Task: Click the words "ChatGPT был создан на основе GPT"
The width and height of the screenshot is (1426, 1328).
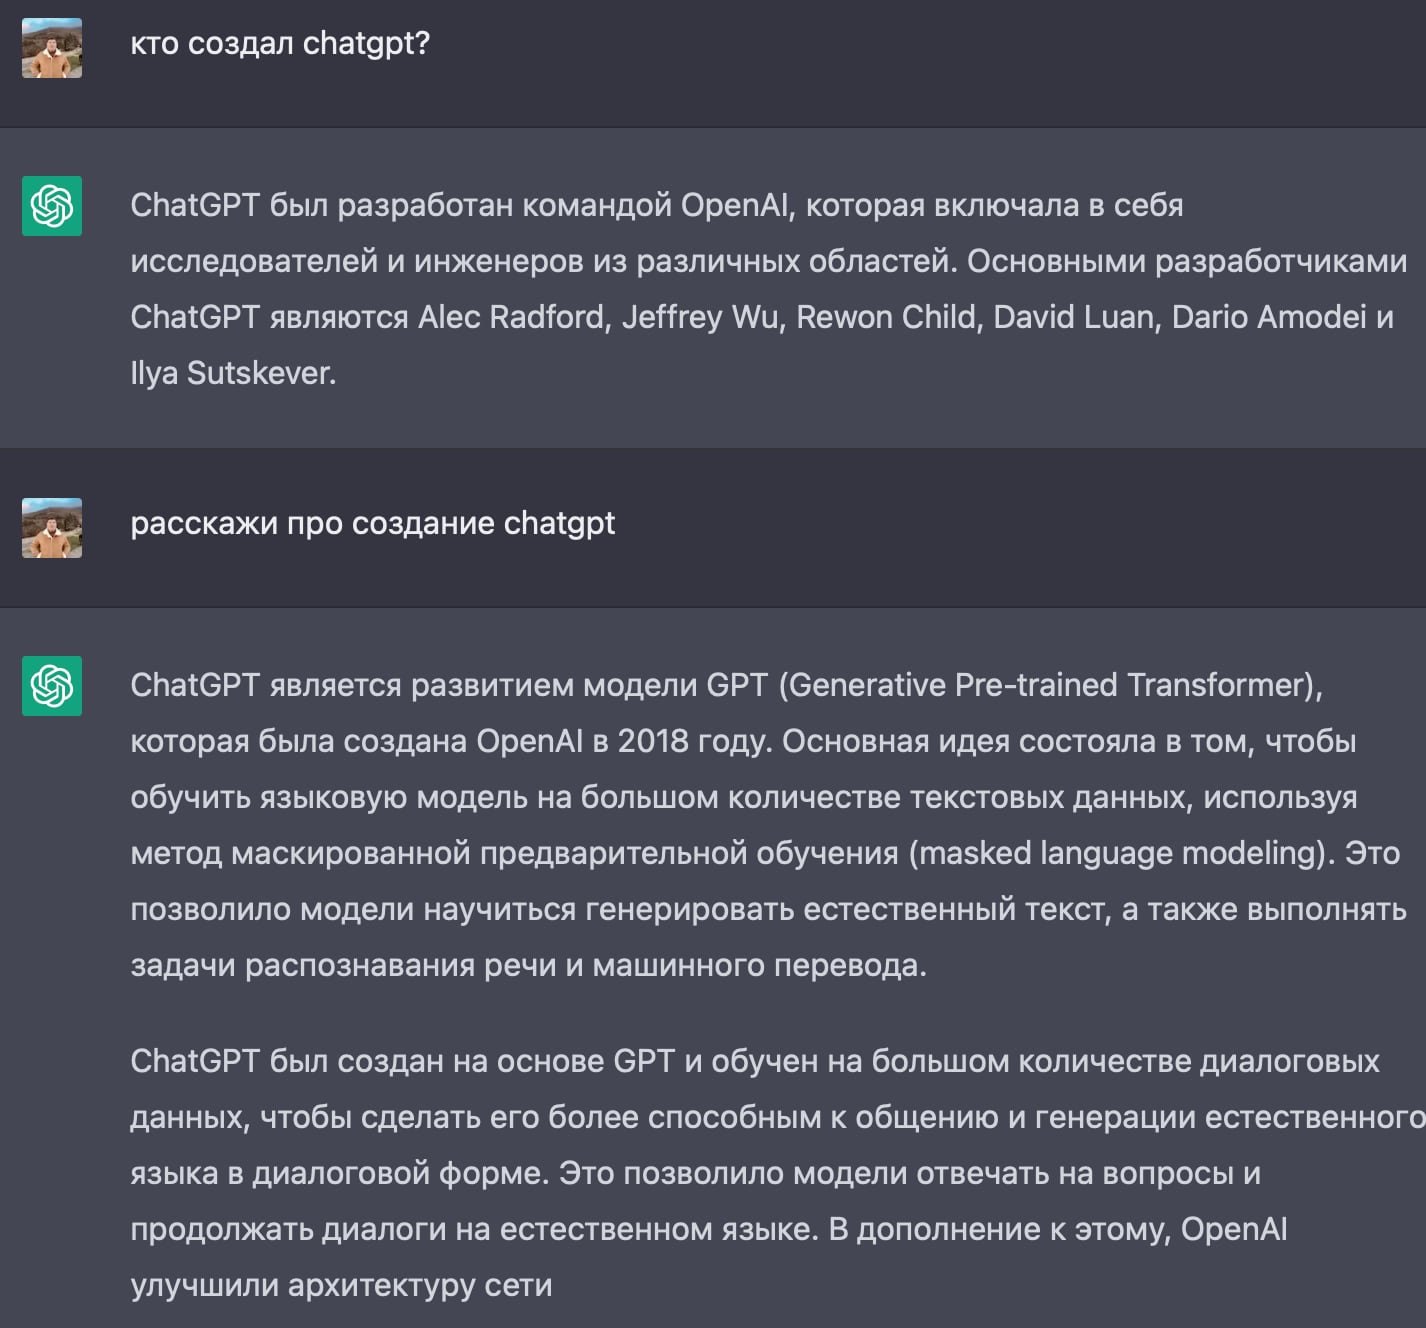Action: click(x=403, y=1061)
